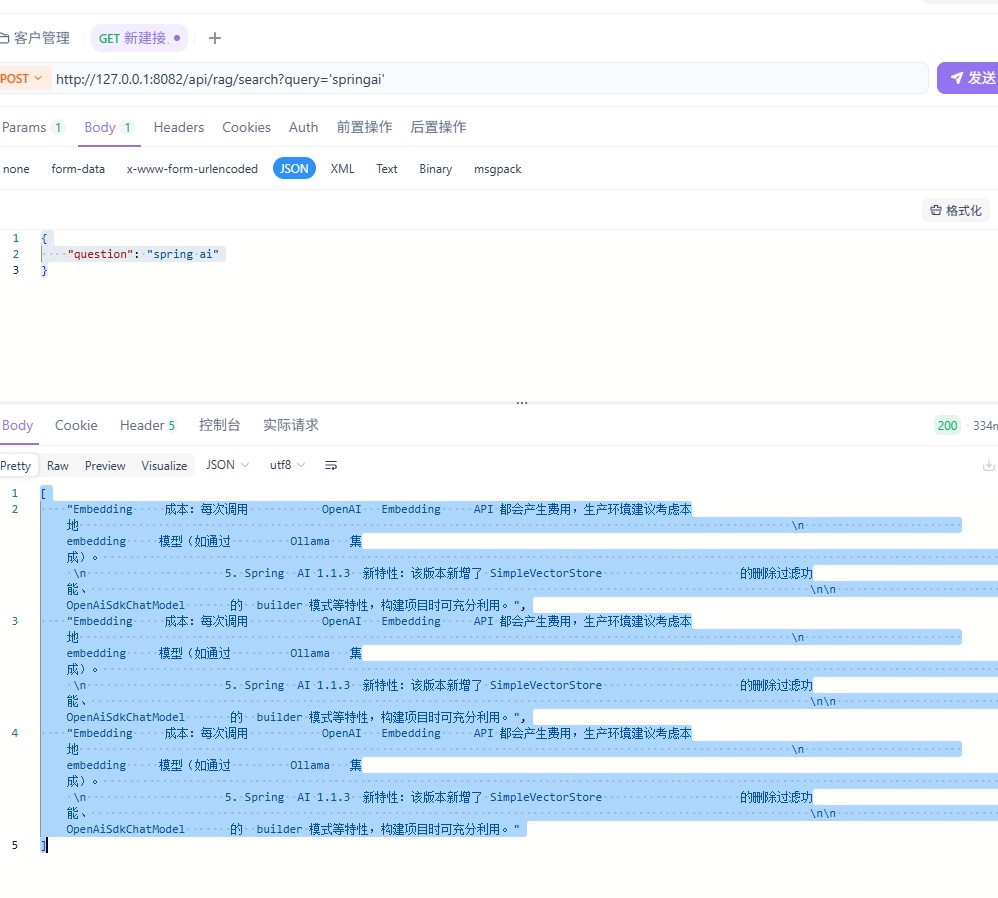
Task: Click the paper plane send icon
Action: 957,78
